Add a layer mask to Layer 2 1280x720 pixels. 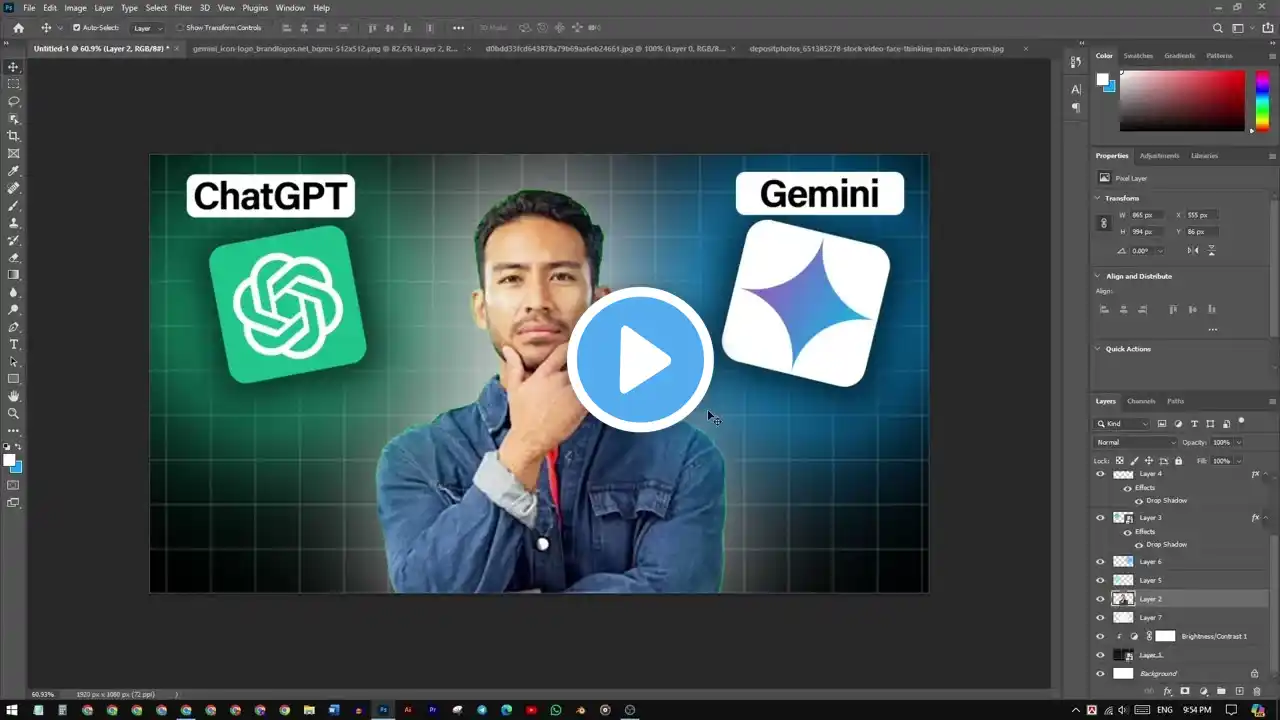pyautogui.click(x=1185, y=691)
